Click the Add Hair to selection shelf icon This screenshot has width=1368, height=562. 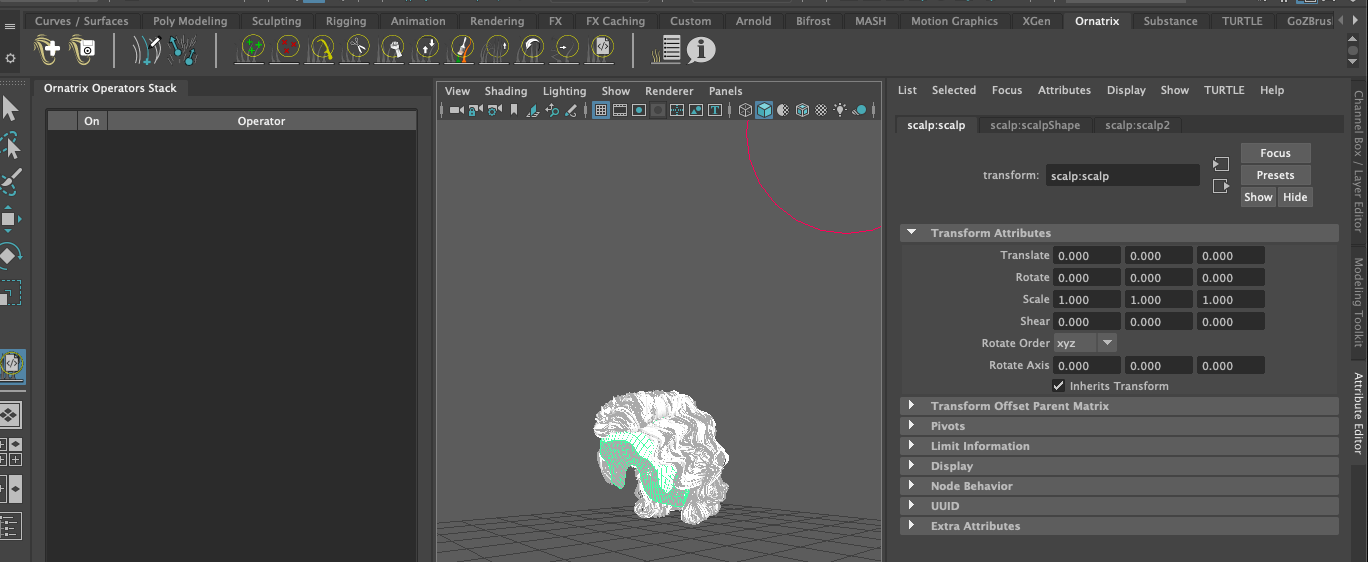(47, 47)
